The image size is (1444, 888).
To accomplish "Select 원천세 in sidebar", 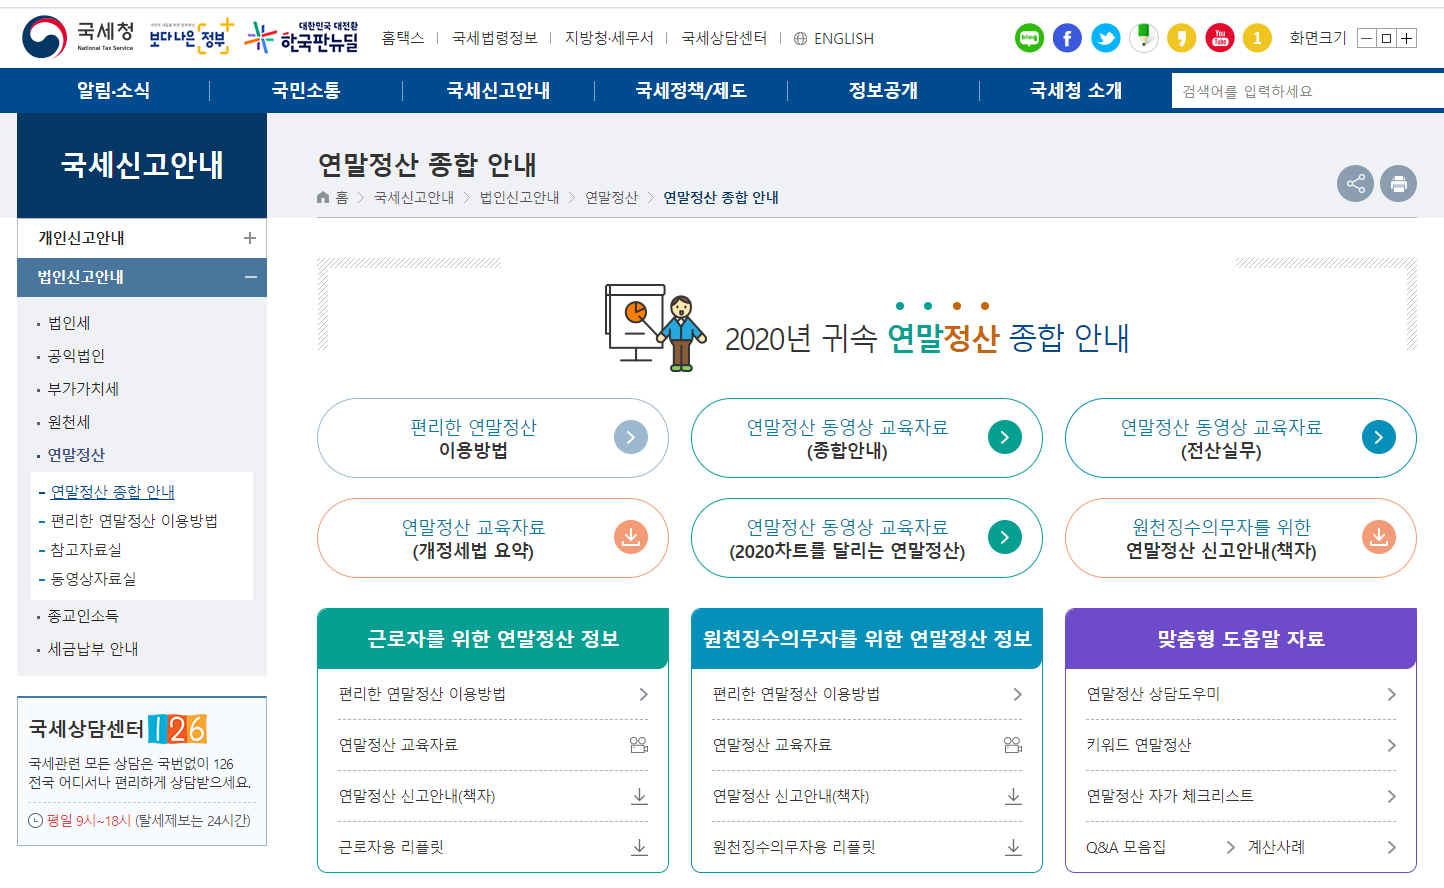I will point(69,422).
